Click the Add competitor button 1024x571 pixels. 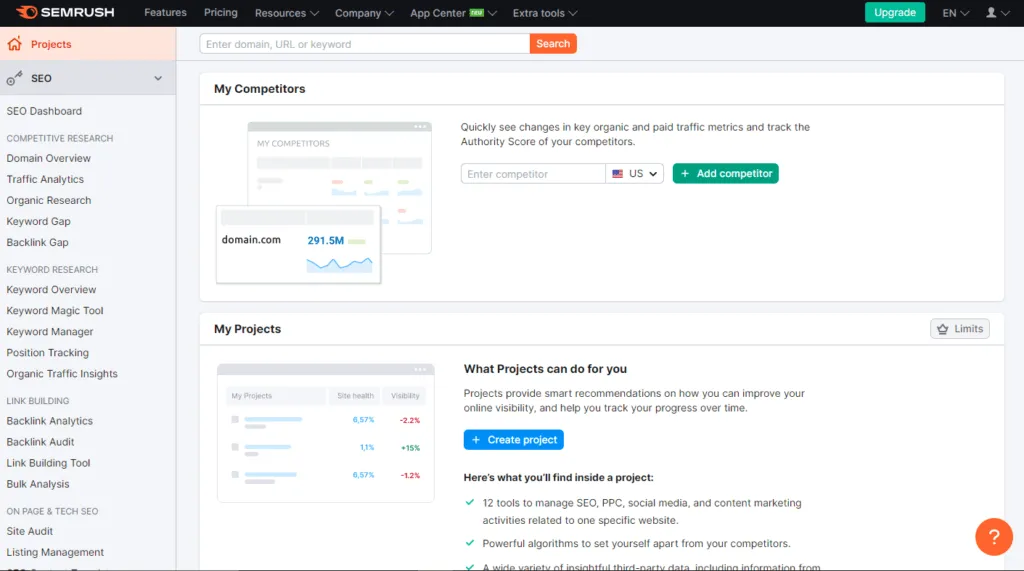click(725, 173)
